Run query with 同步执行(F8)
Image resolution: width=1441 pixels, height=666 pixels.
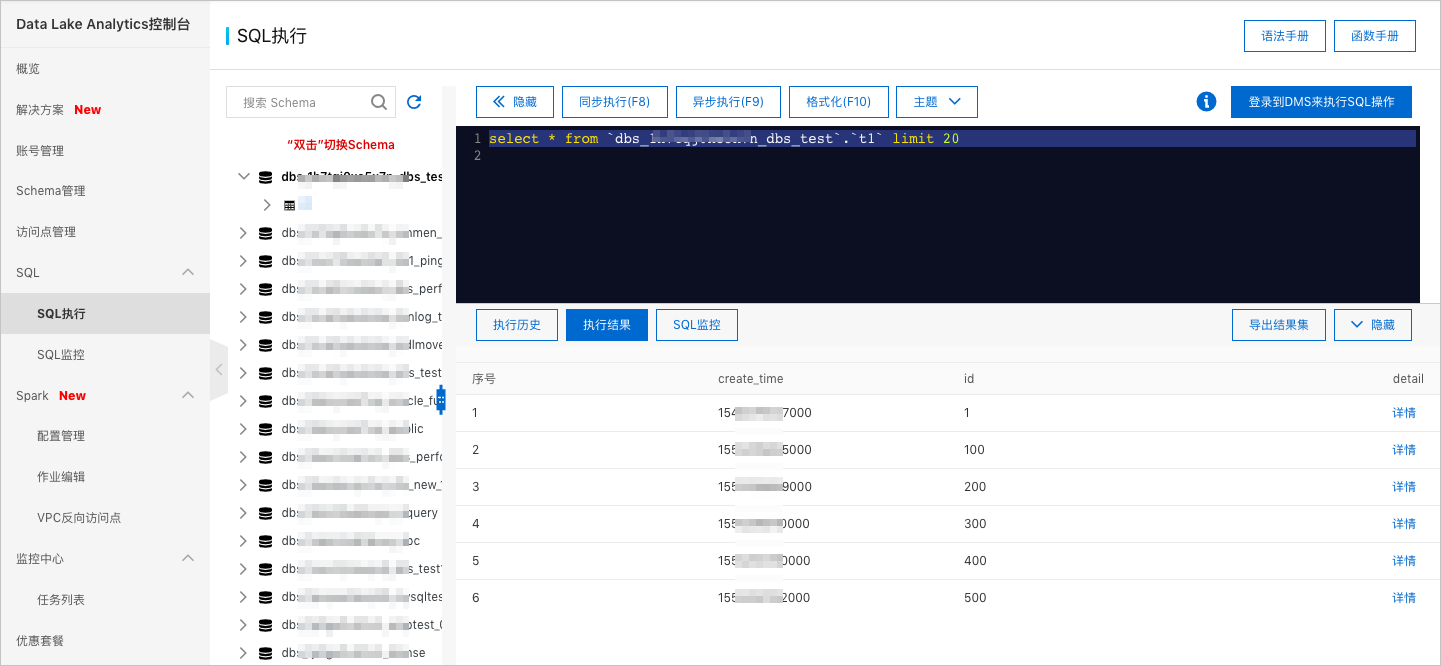click(x=614, y=102)
